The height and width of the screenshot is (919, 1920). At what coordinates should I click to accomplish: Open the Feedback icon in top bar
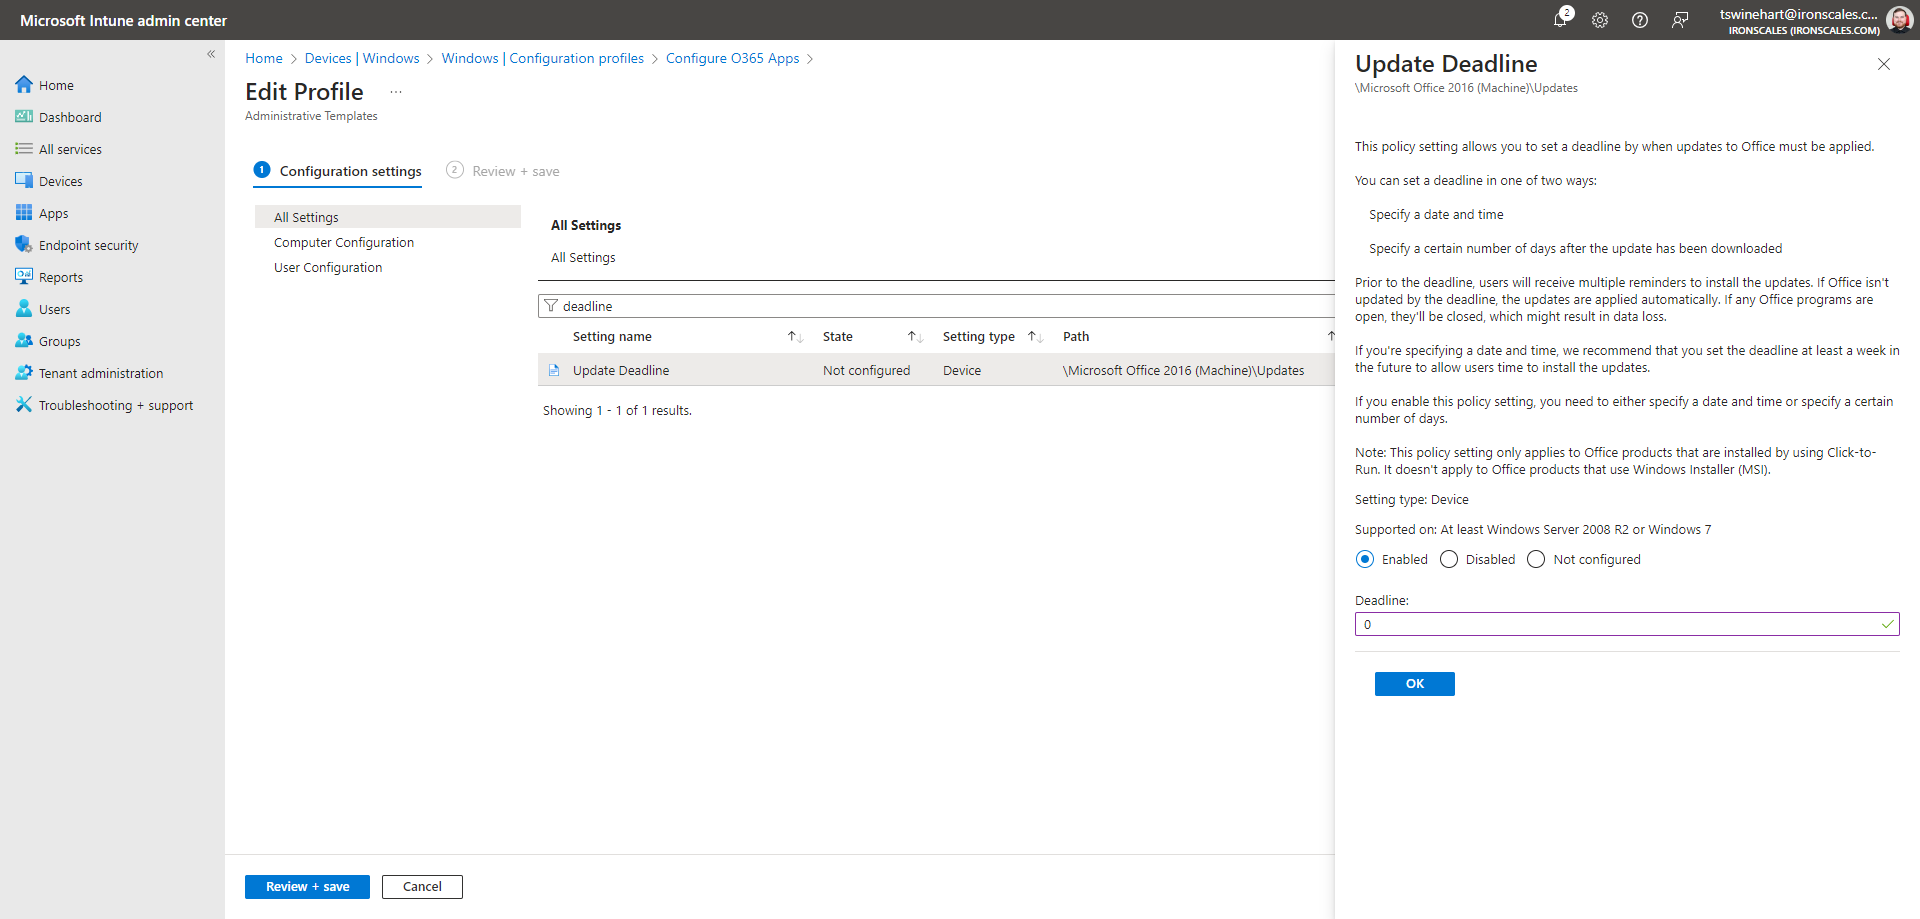[1680, 20]
